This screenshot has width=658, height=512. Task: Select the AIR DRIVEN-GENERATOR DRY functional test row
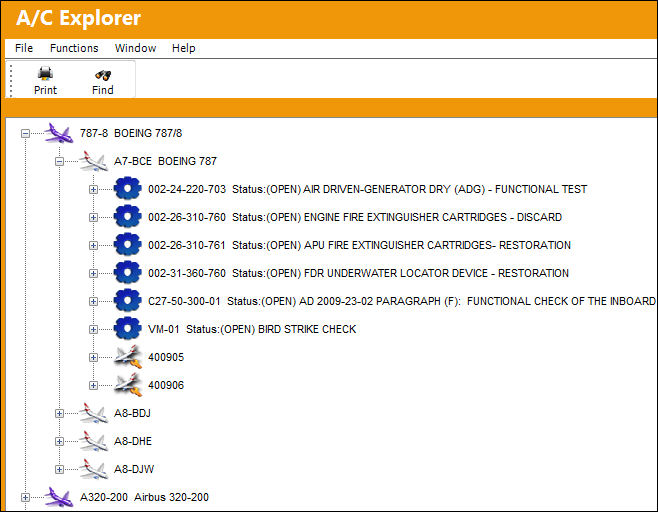point(367,189)
